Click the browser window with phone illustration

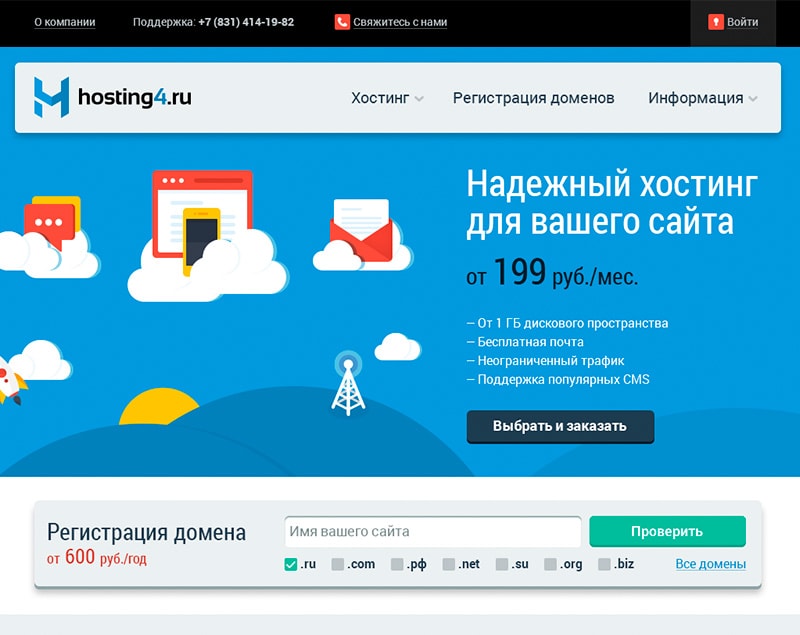click(200, 220)
